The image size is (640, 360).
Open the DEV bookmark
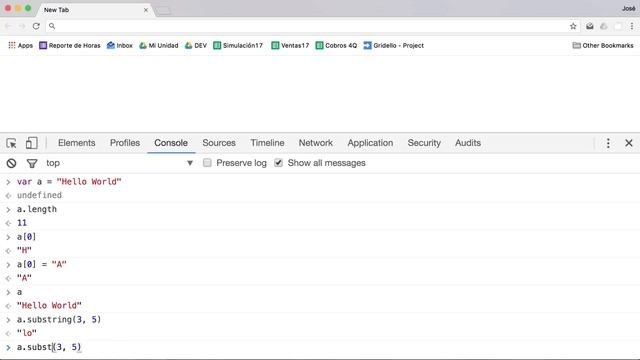[x=196, y=45]
